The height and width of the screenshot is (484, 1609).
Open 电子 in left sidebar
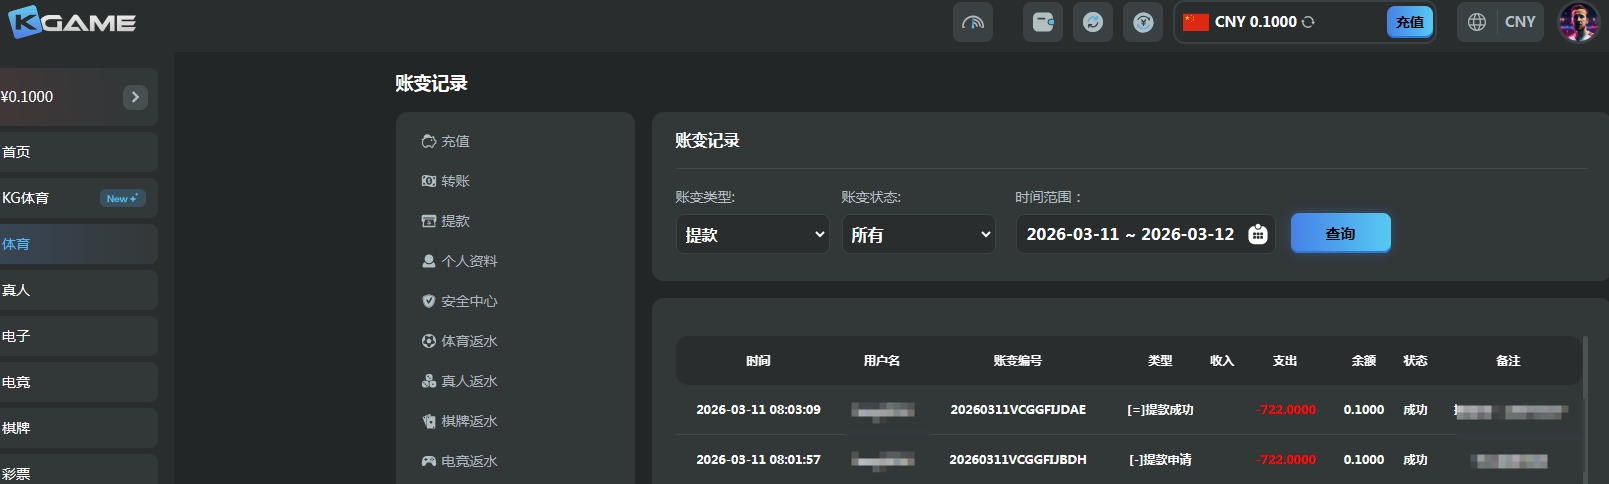pyautogui.click(x=79, y=336)
